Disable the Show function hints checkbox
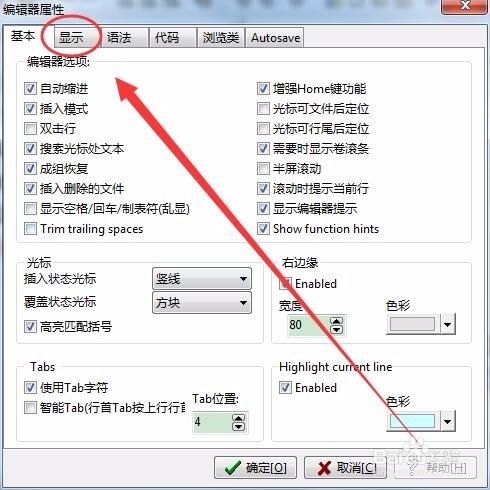The height and width of the screenshot is (490, 490). click(x=263, y=229)
